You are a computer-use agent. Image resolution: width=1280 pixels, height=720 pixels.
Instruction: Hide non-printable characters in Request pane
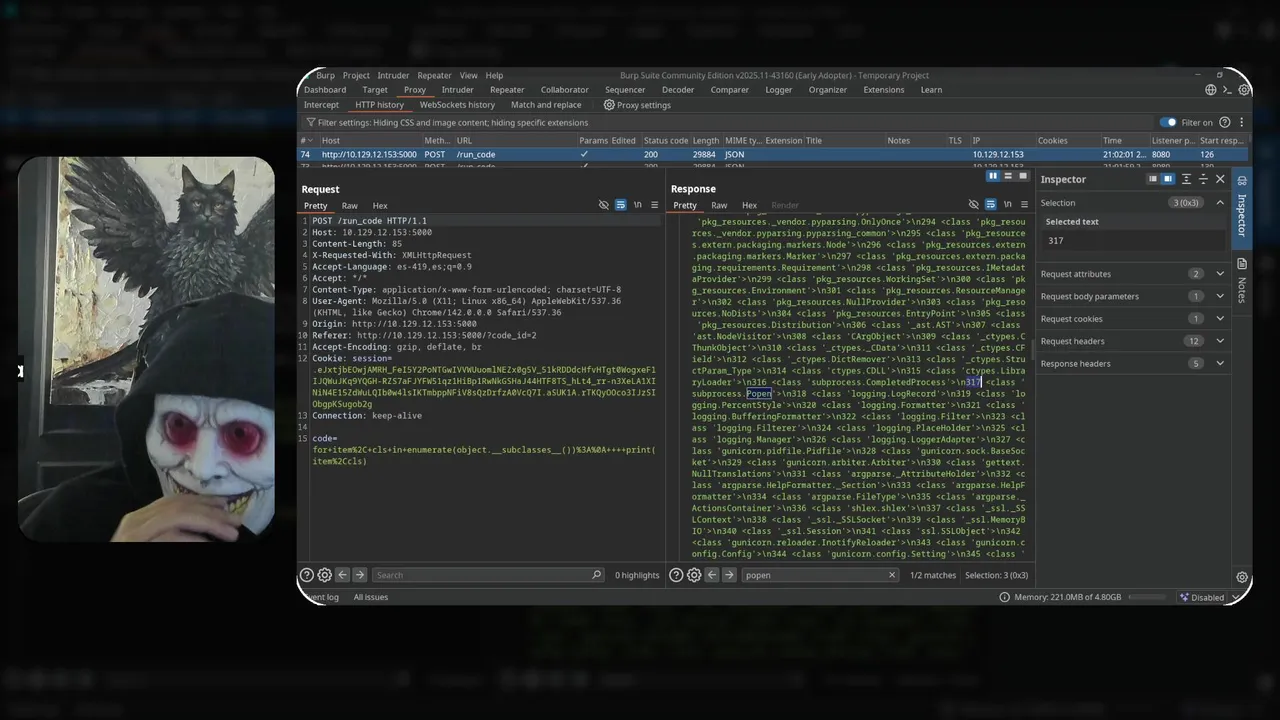coord(603,205)
